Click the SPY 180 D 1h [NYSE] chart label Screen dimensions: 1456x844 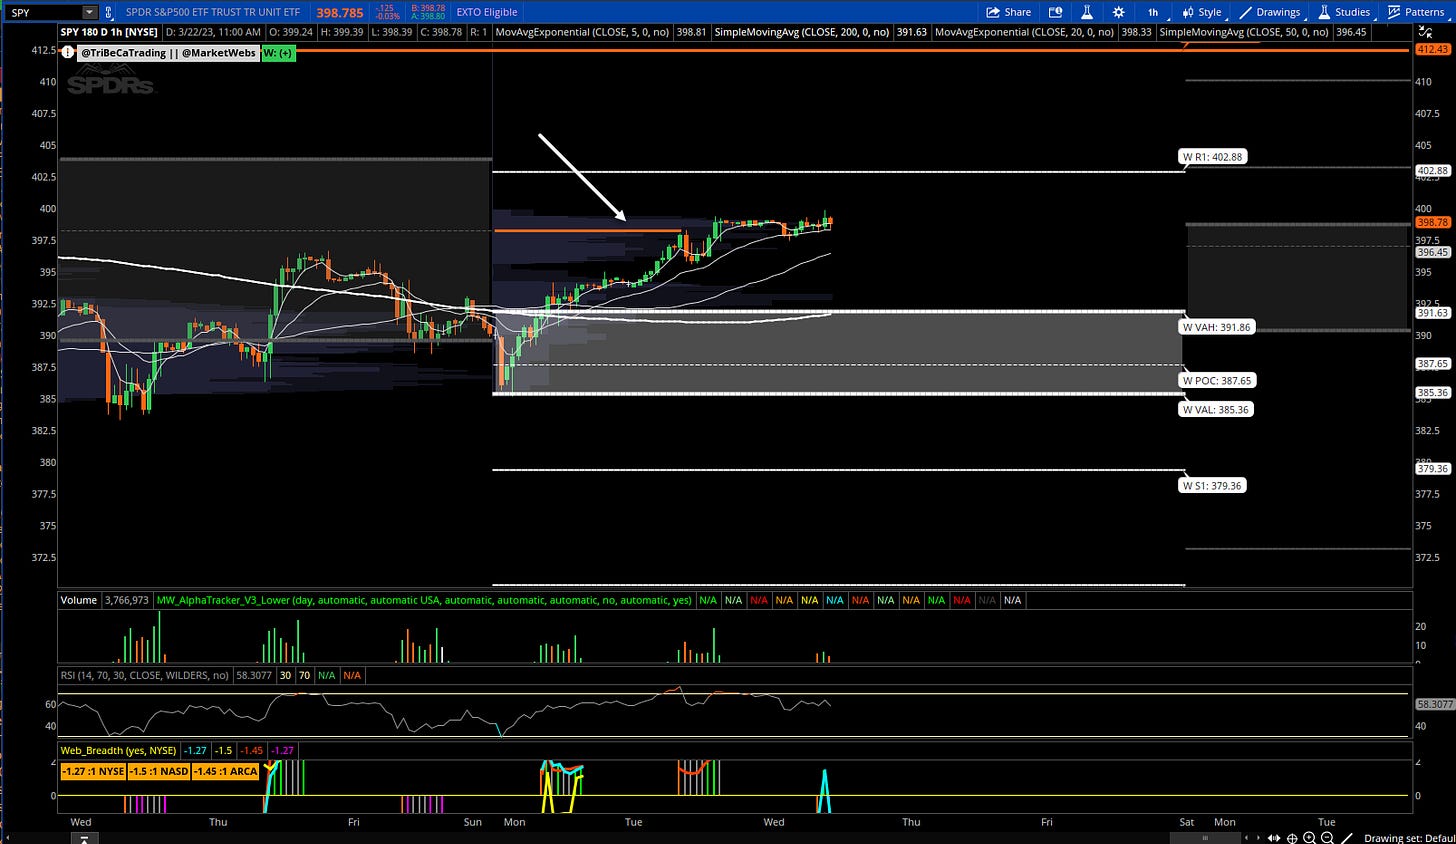tap(109, 32)
